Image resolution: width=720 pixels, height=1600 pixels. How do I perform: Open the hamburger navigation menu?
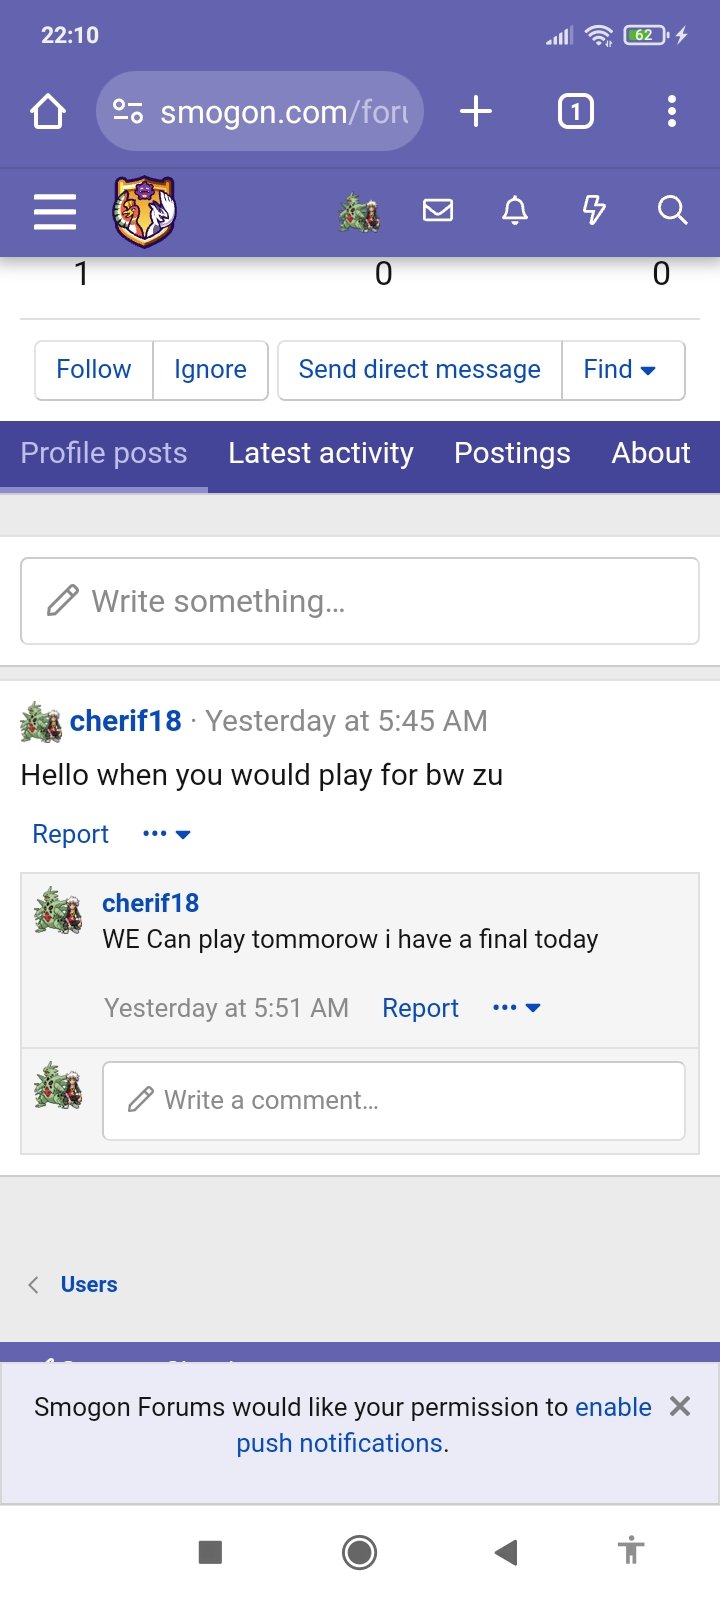[55, 211]
